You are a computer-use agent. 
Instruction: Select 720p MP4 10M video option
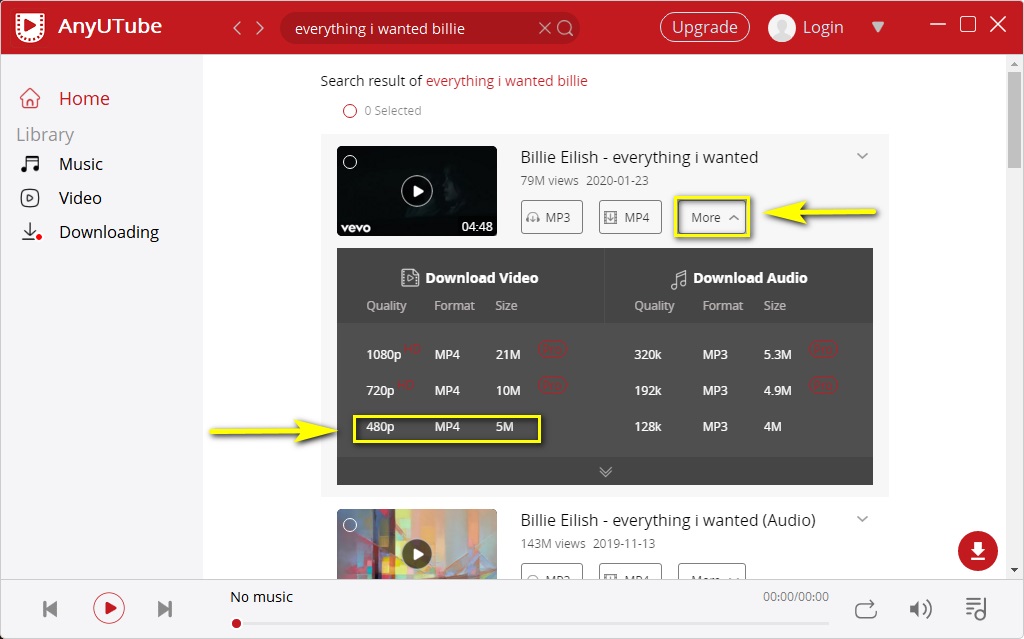443,391
